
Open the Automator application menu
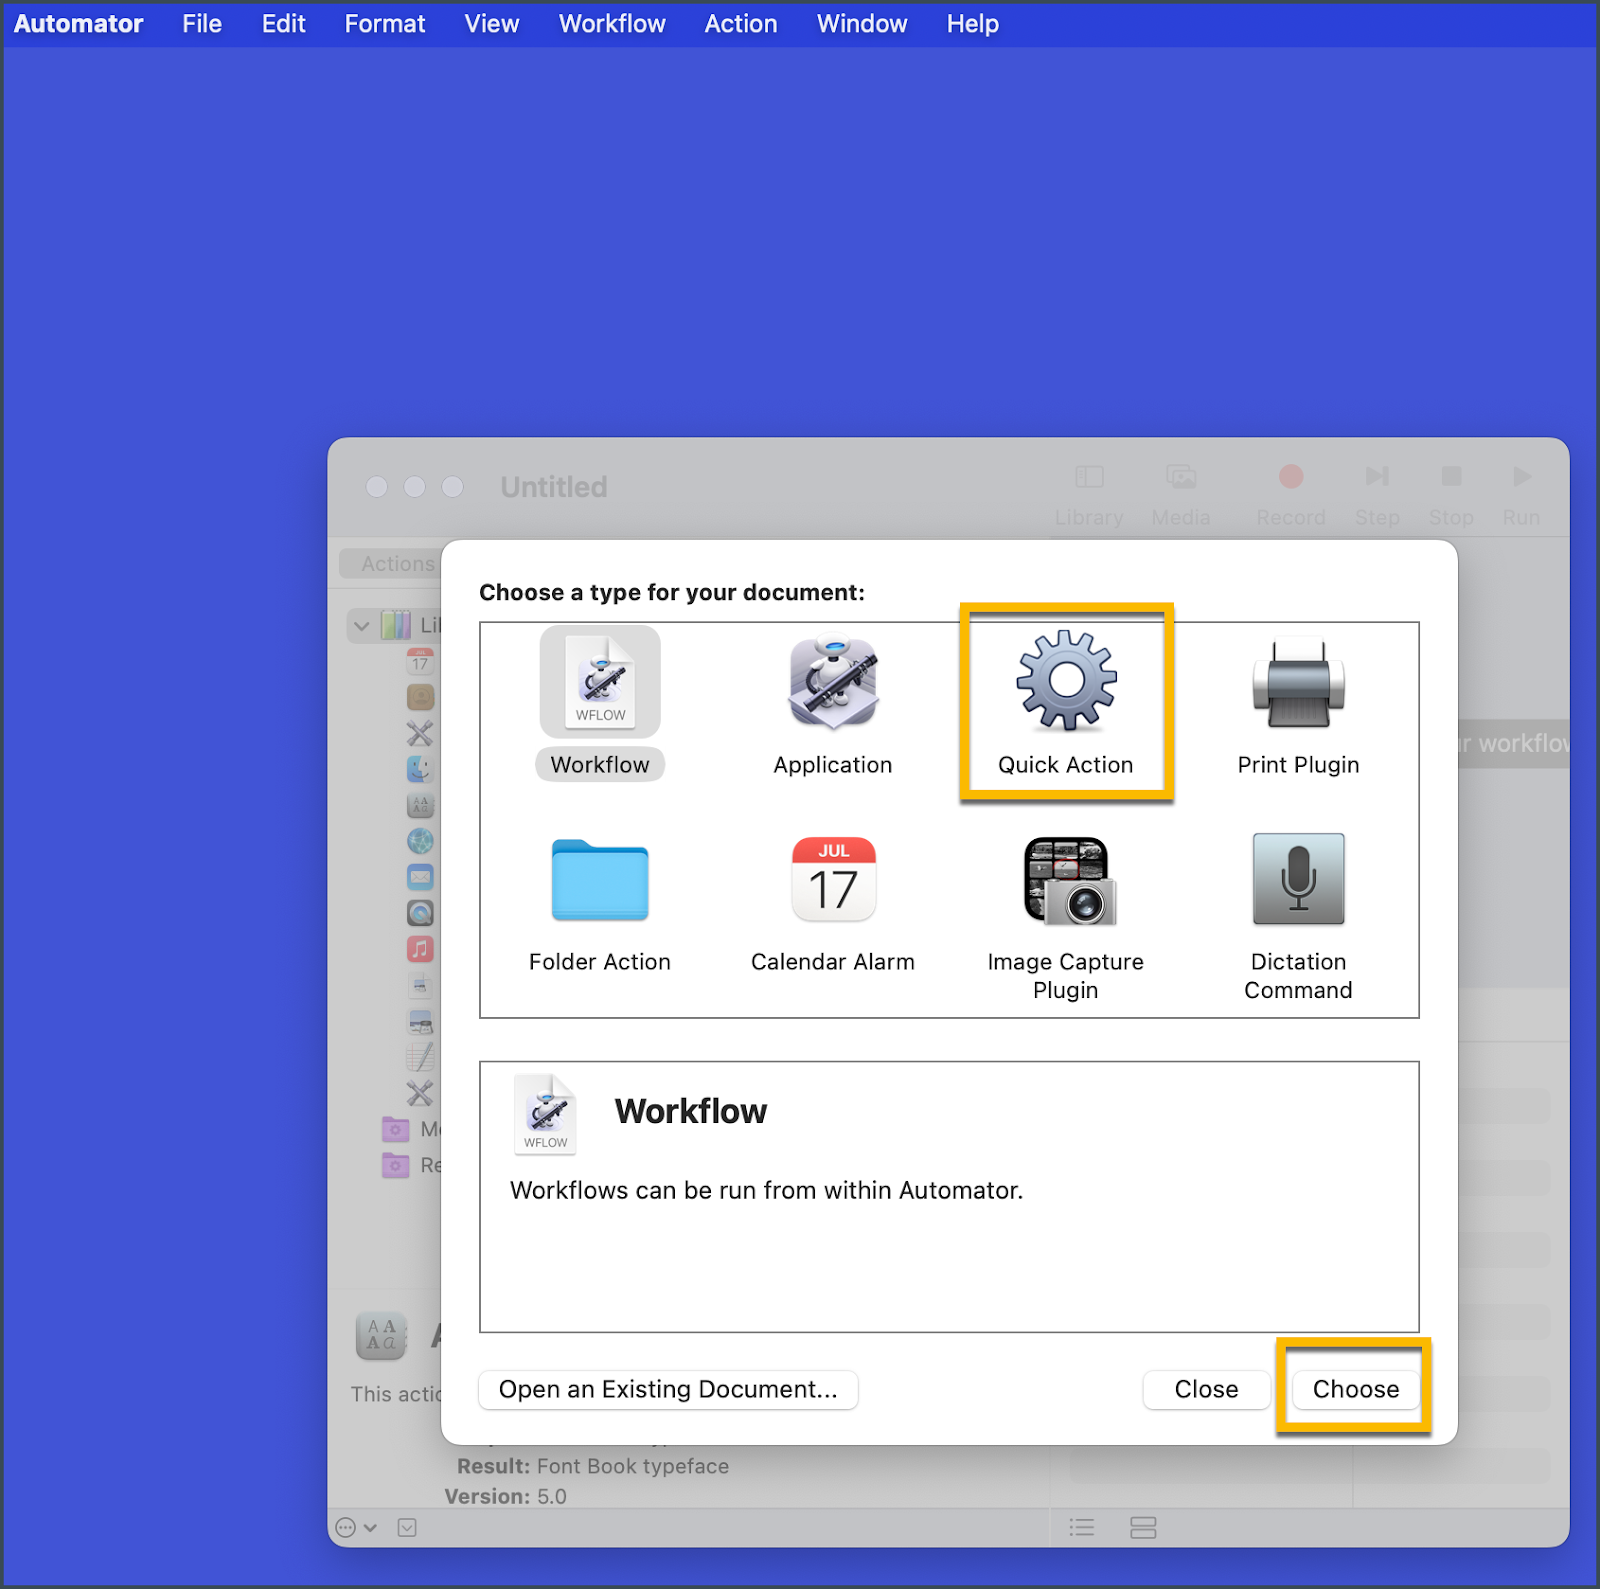coord(78,23)
